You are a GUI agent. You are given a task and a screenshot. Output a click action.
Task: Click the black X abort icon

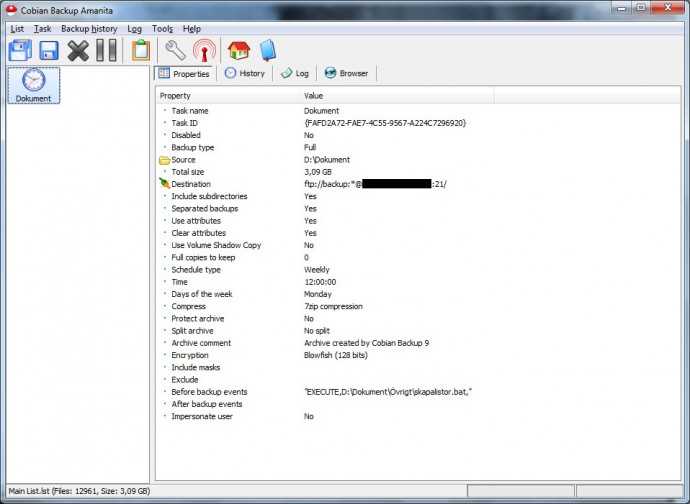(x=78, y=51)
